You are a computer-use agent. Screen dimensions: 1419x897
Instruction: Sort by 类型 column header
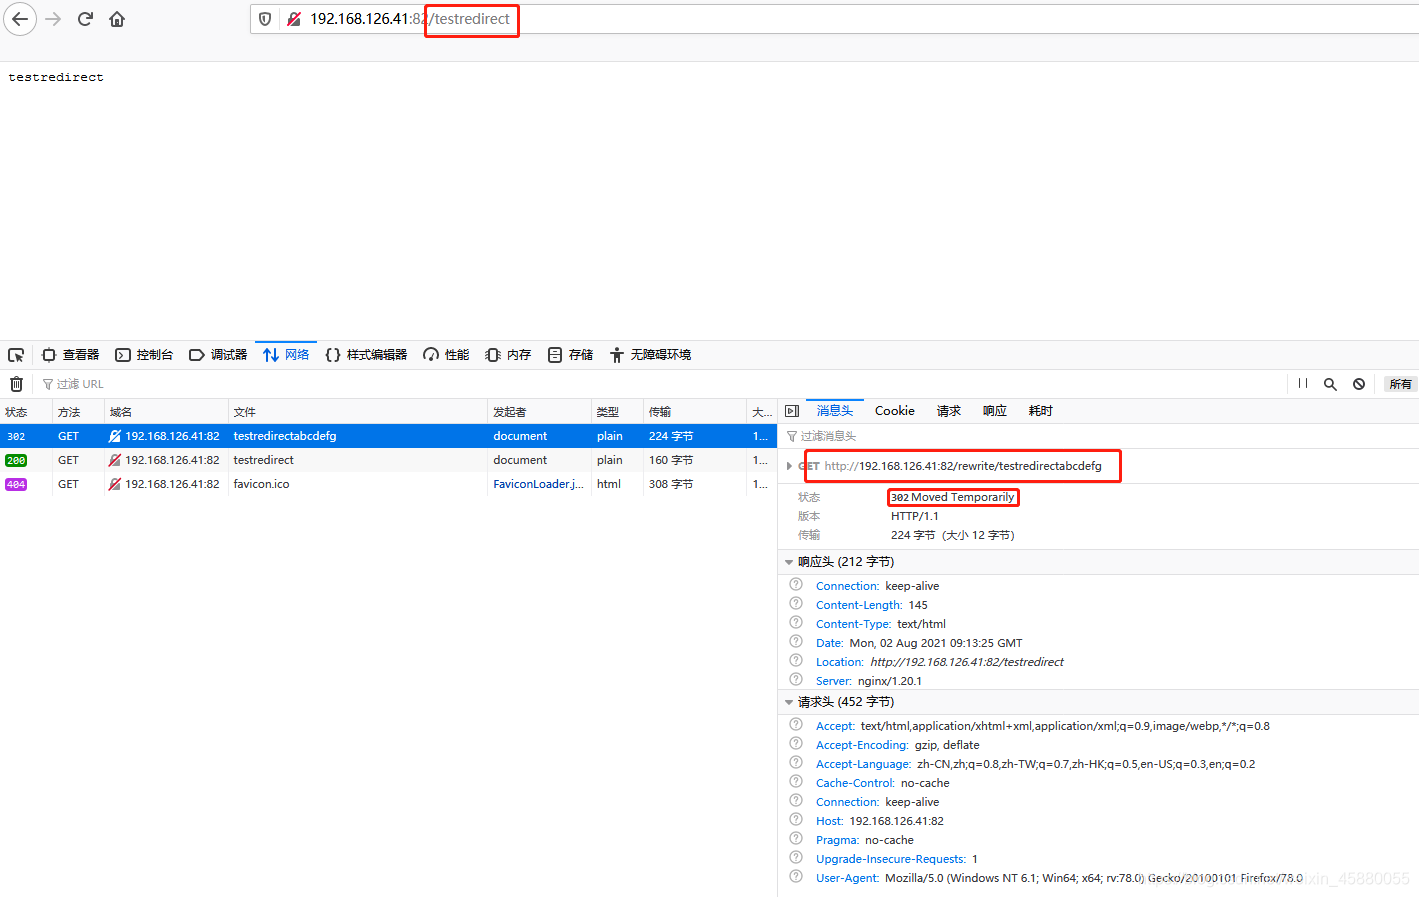point(617,412)
